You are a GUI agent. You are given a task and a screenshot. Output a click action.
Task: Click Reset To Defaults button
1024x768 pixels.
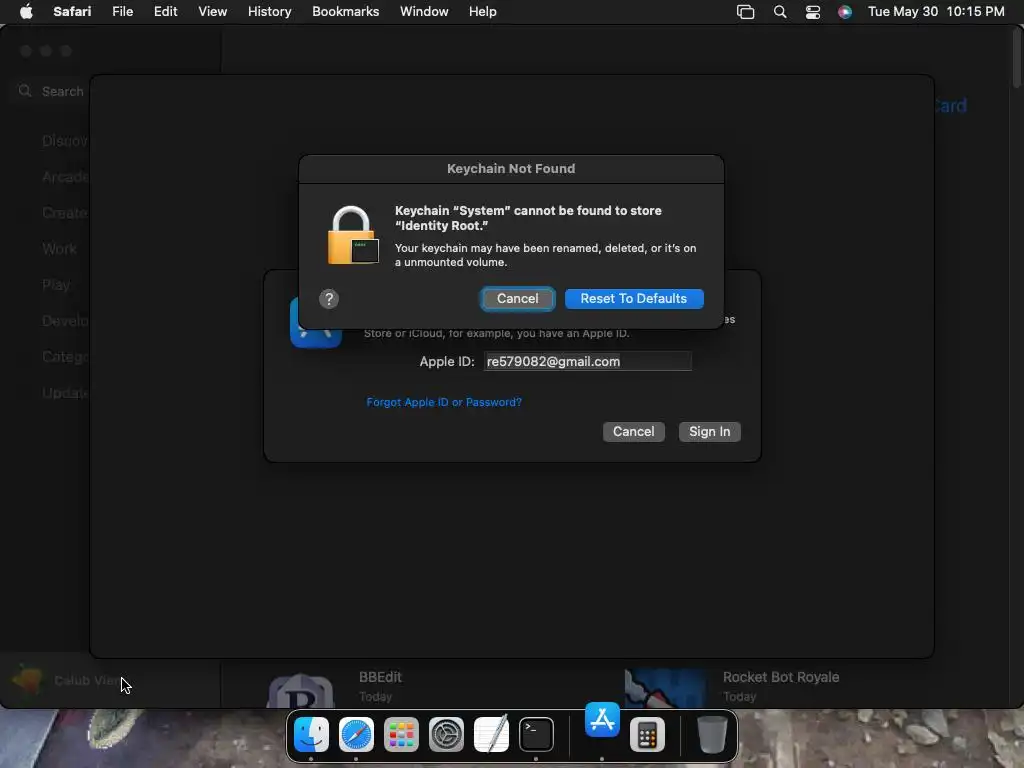(x=633, y=299)
